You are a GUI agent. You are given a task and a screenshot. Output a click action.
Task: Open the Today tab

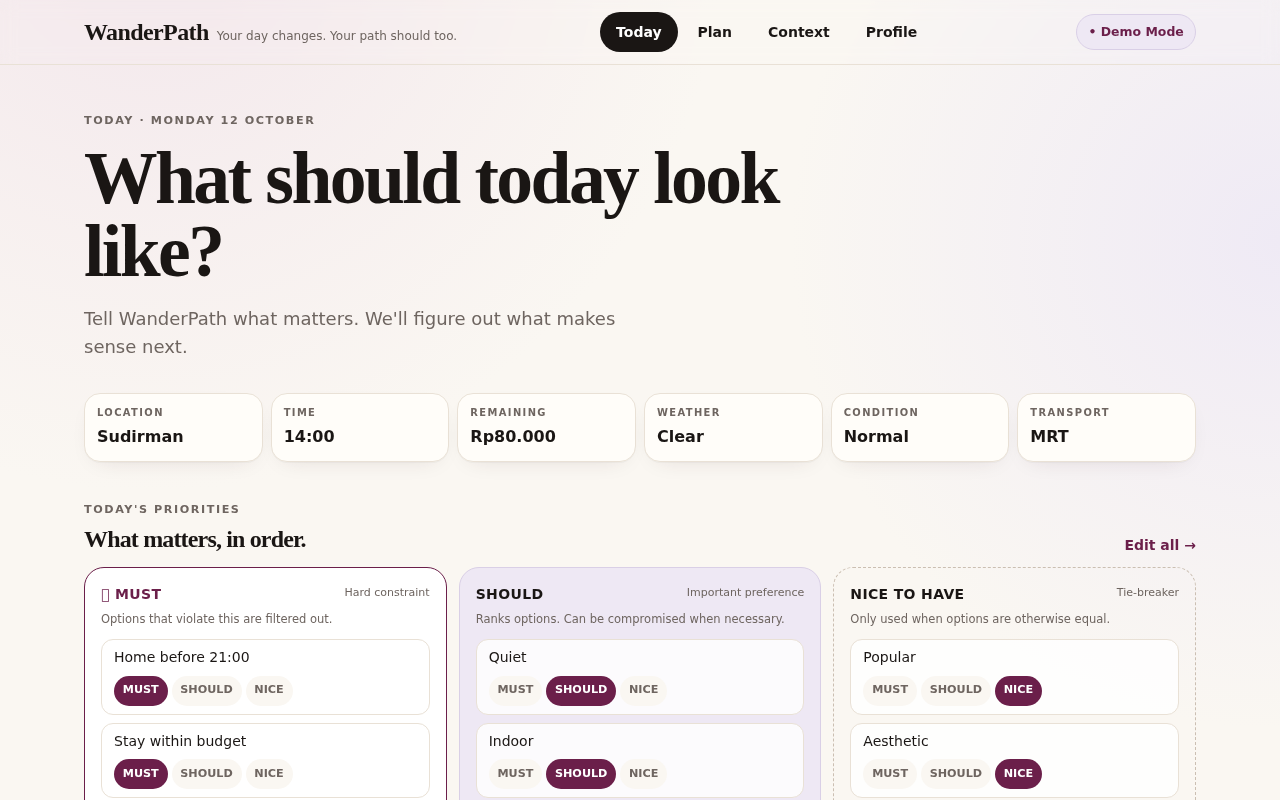(x=638, y=32)
